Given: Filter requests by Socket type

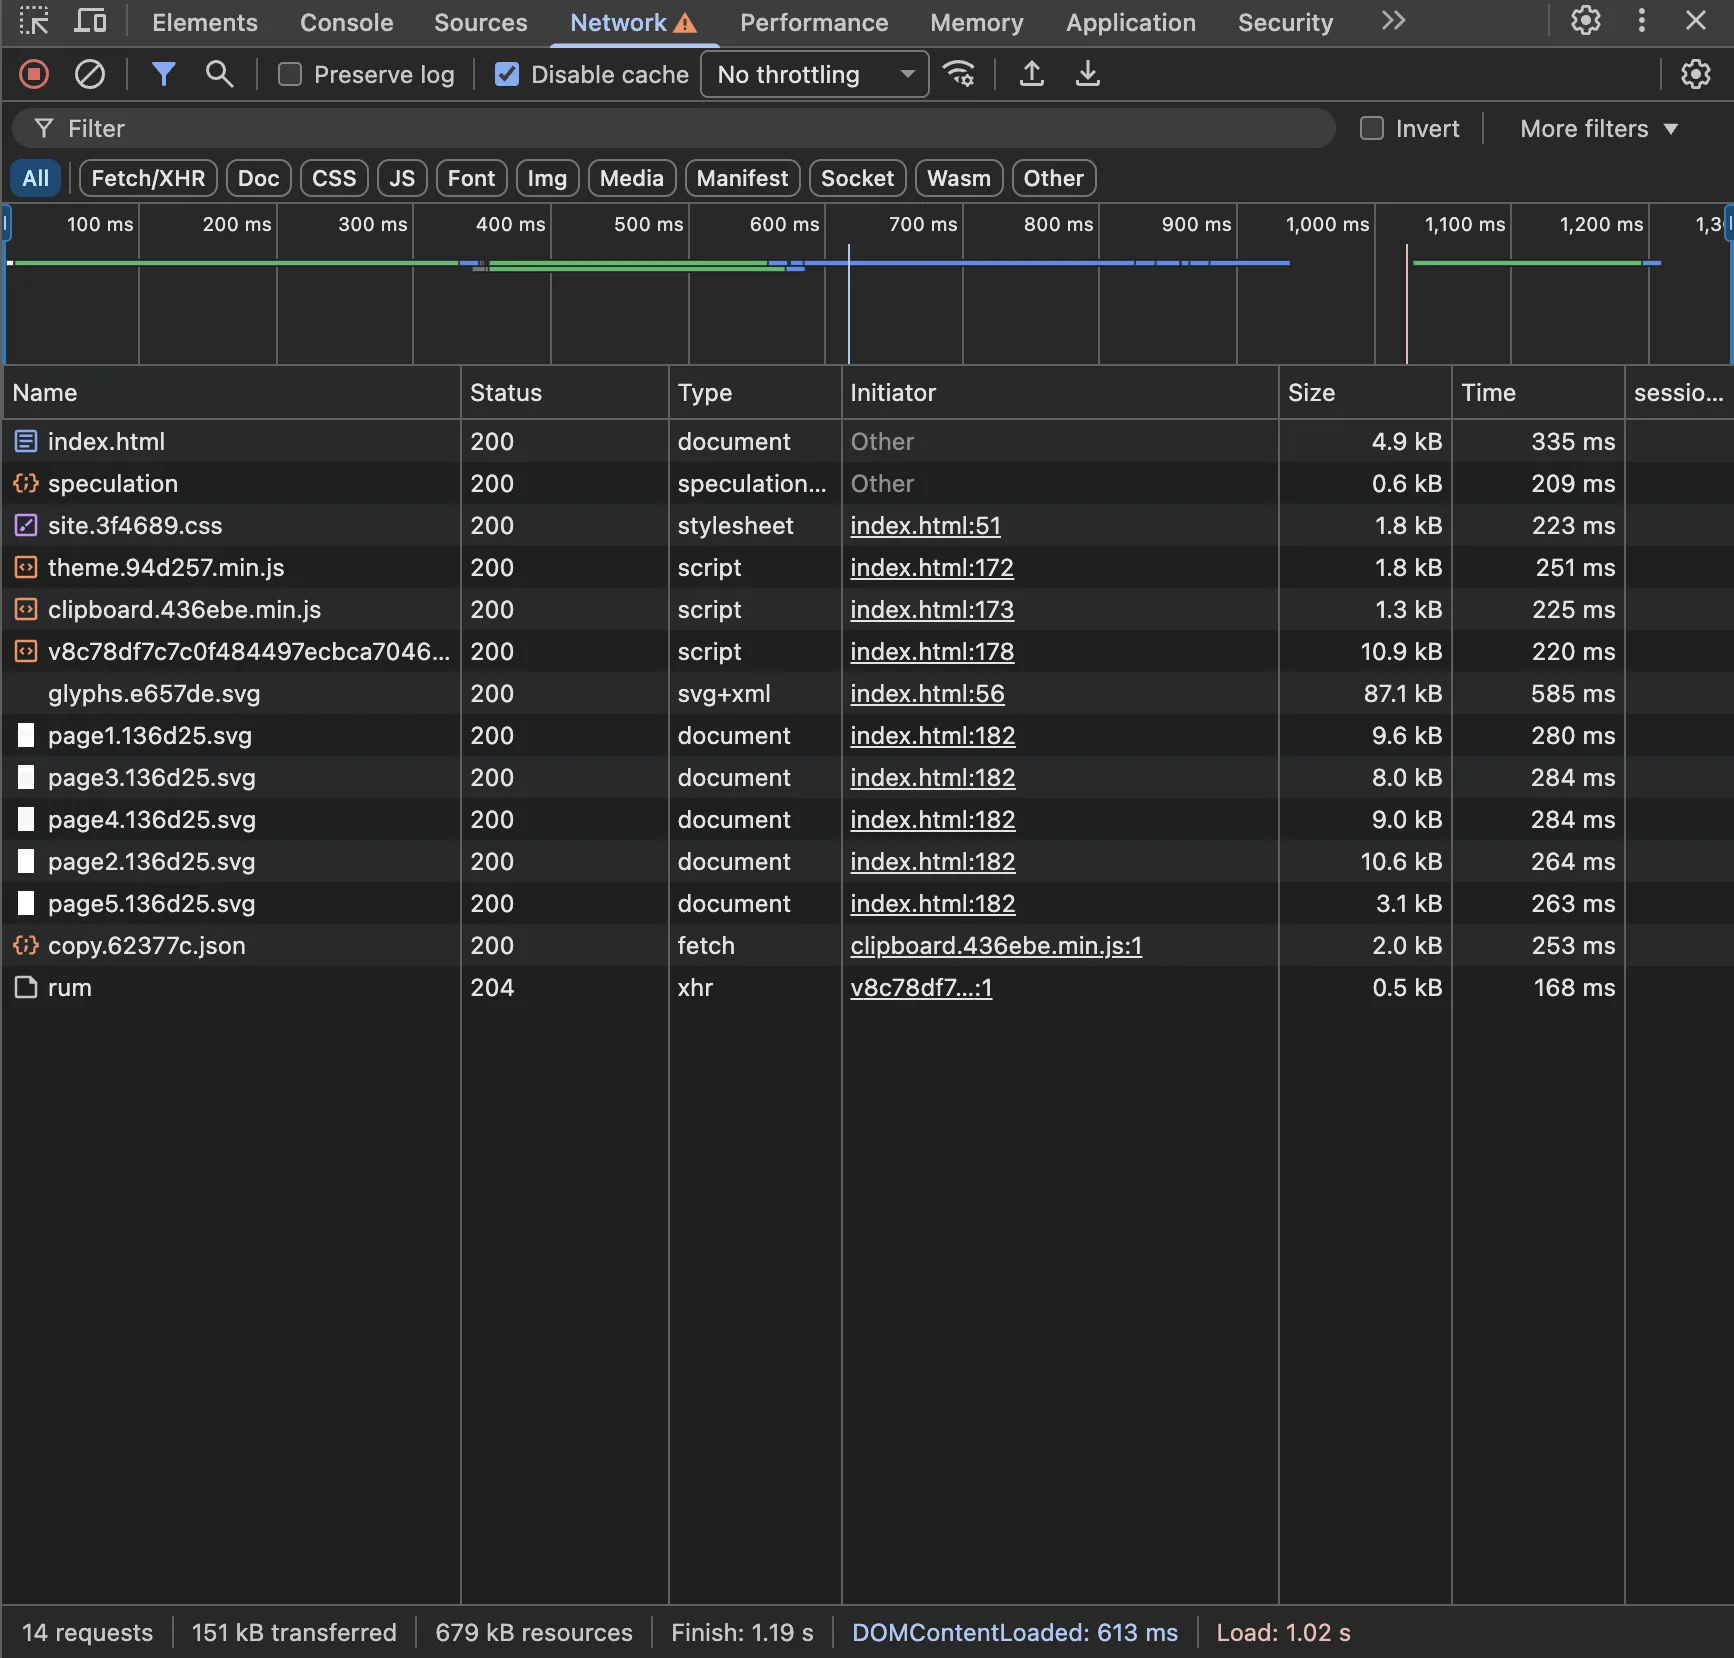Looking at the screenshot, I should click(x=857, y=178).
